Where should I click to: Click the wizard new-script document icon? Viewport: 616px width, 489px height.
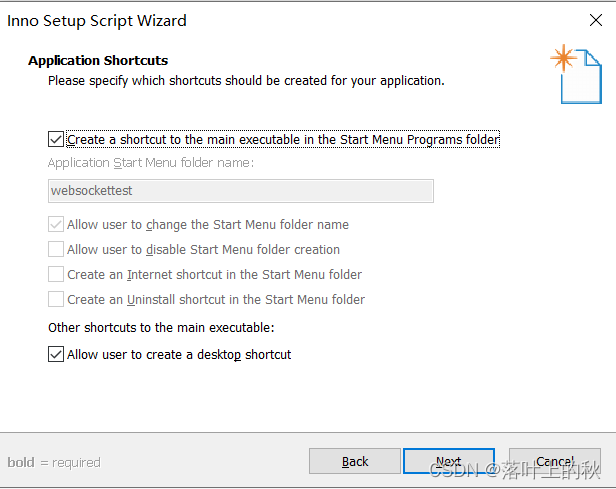tap(576, 74)
